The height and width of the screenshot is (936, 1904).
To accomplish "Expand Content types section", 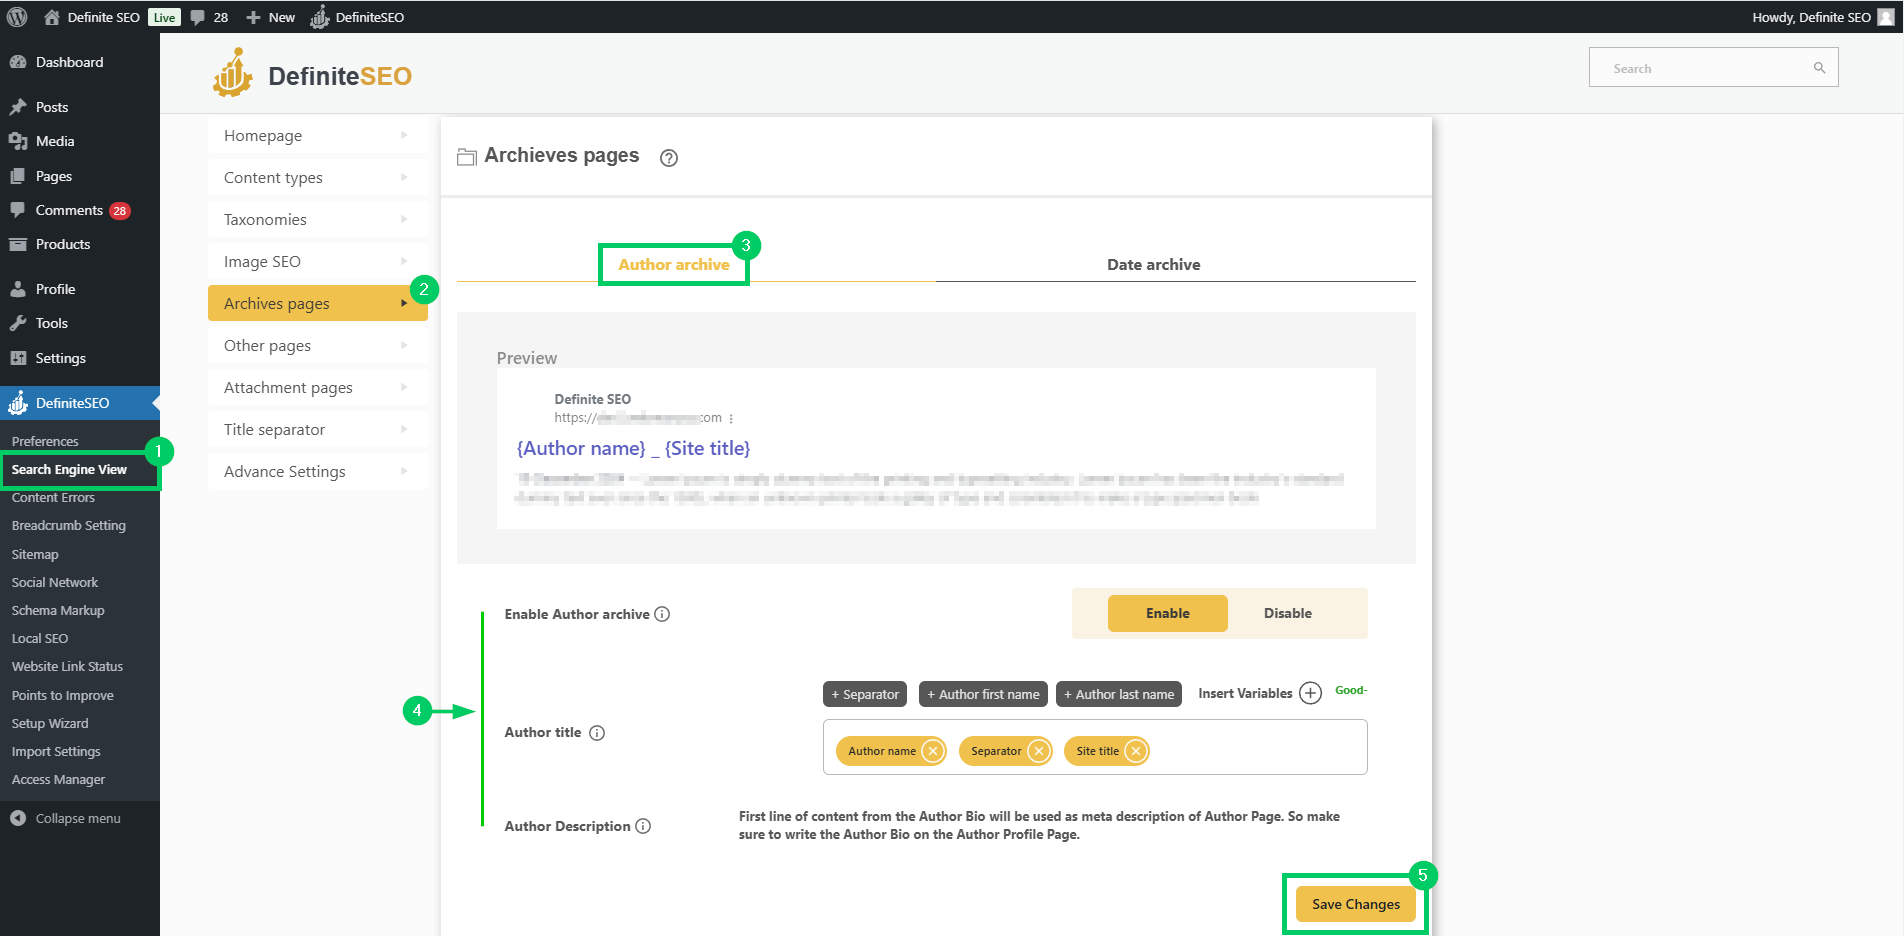I will coord(318,177).
